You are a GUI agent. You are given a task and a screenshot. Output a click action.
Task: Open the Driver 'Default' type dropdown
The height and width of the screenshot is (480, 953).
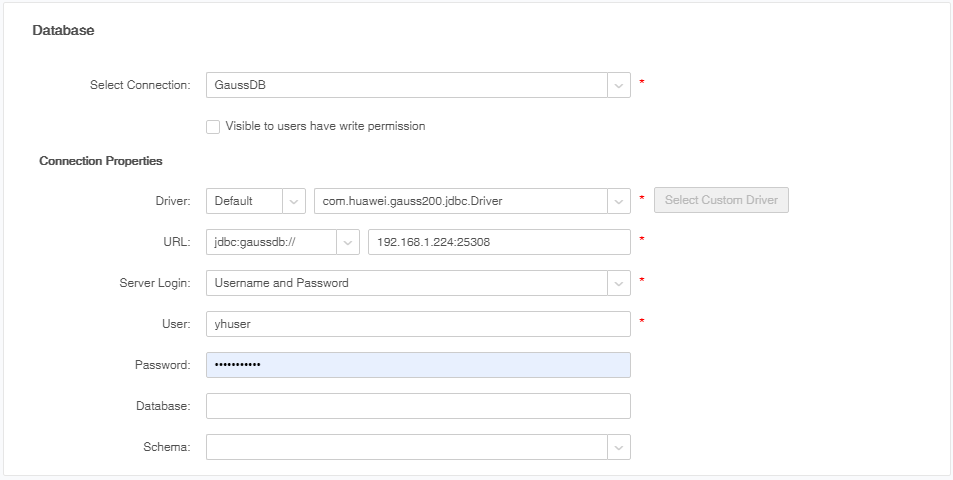click(x=244, y=201)
